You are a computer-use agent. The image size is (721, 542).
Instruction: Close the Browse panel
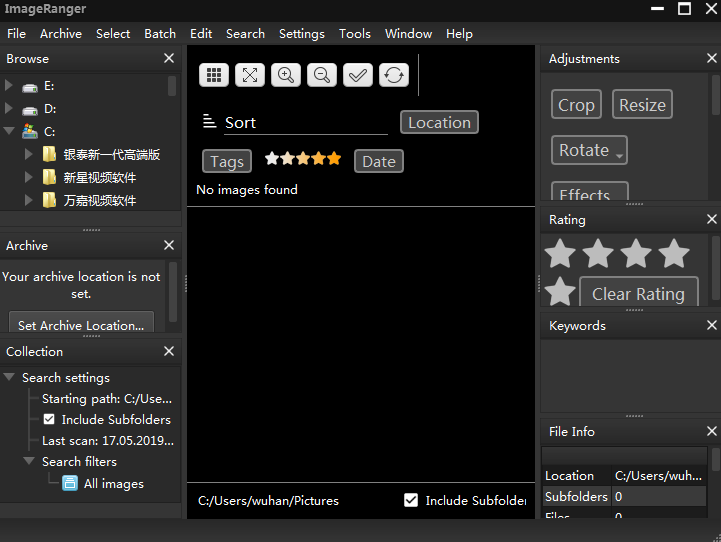pyautogui.click(x=169, y=59)
